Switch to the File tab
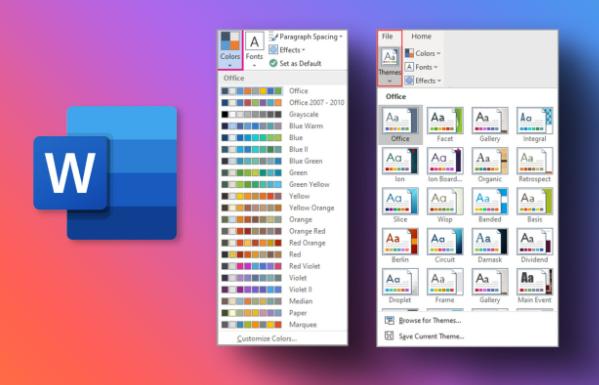Image resolution: width=599 pixels, height=385 pixels. [x=387, y=36]
